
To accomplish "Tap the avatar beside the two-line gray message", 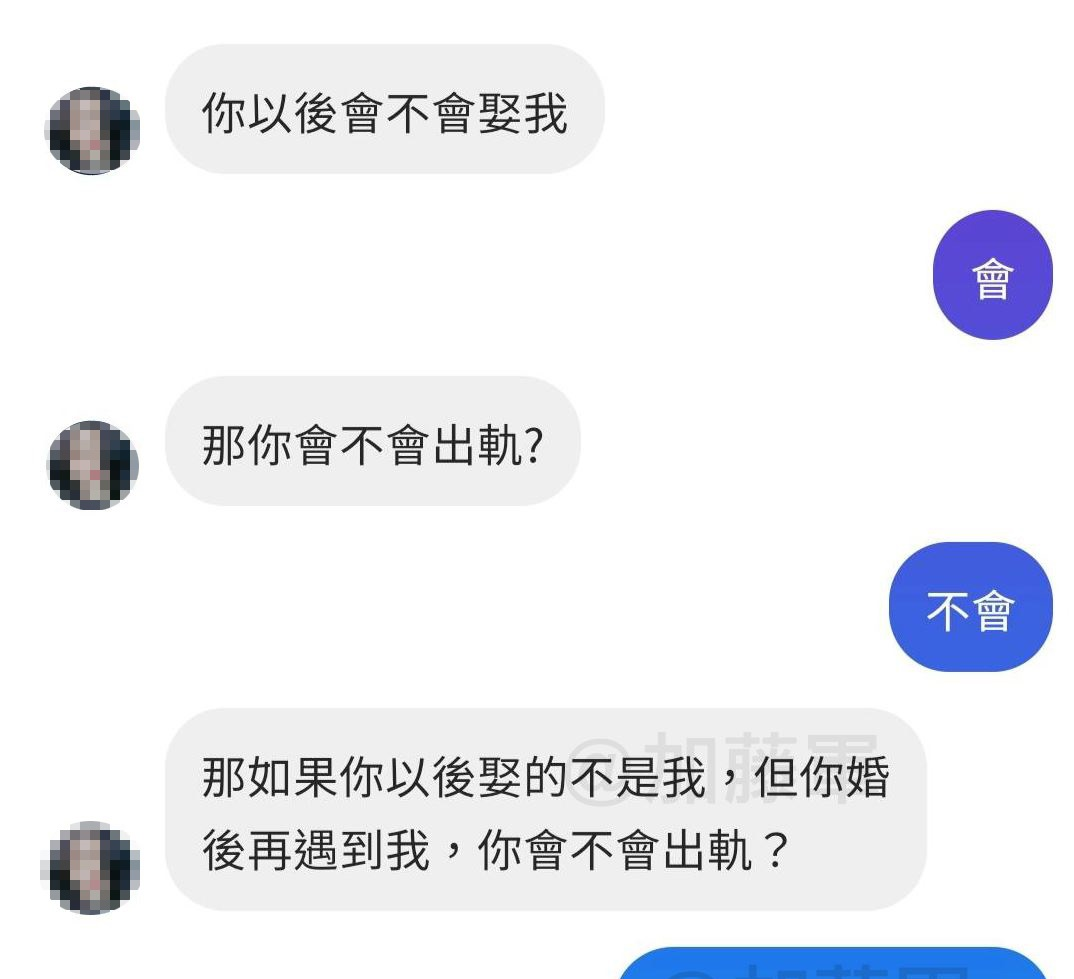I will coord(90,867).
